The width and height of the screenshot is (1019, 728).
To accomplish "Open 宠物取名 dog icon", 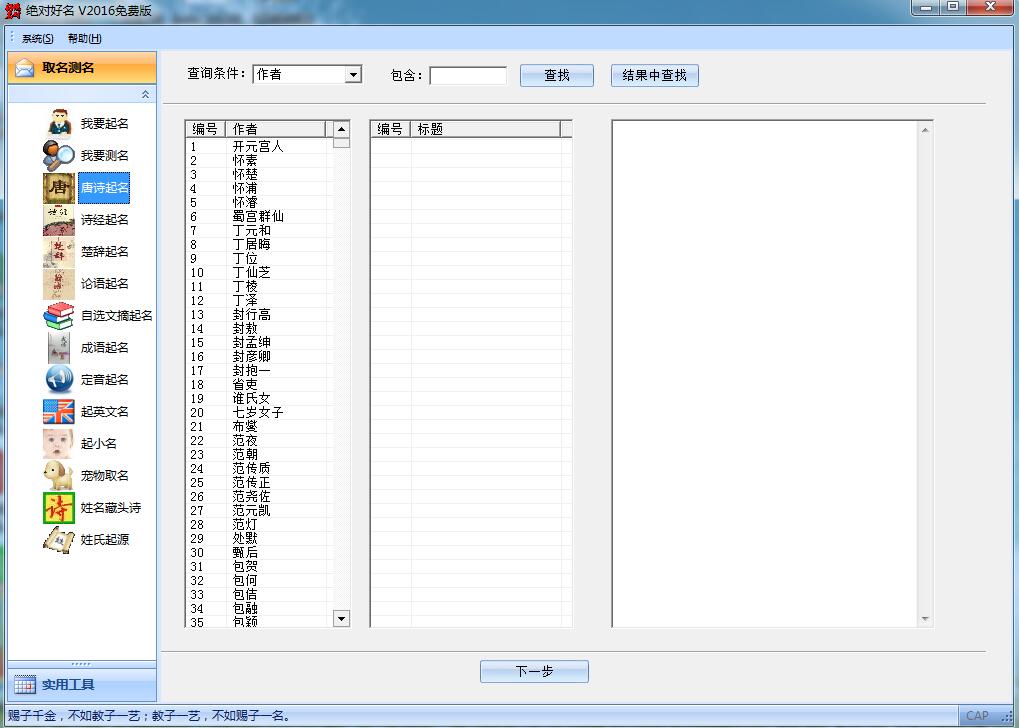I will (x=59, y=476).
